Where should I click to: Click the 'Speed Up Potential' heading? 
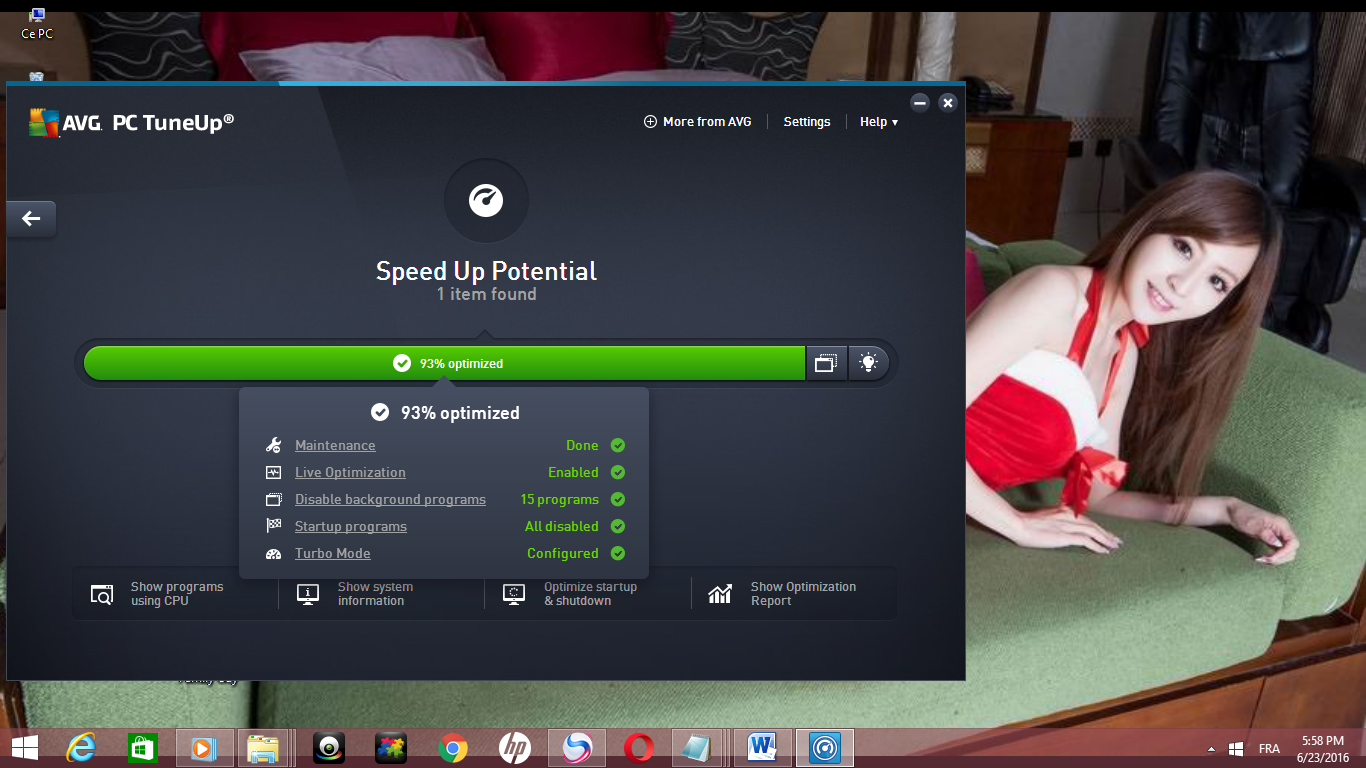pos(486,271)
